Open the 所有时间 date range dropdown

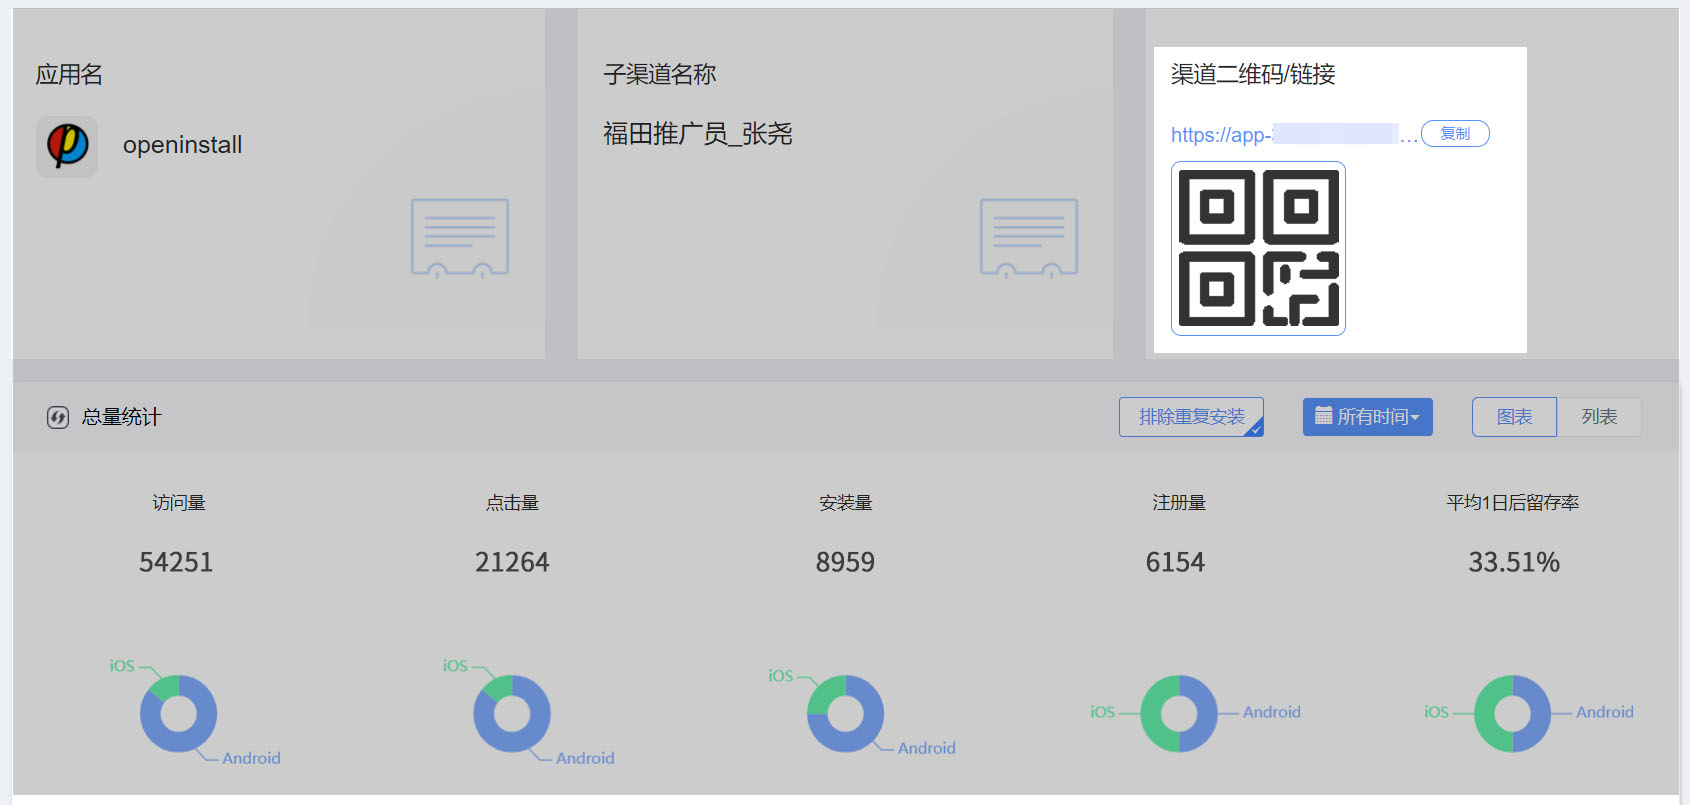click(x=1367, y=417)
